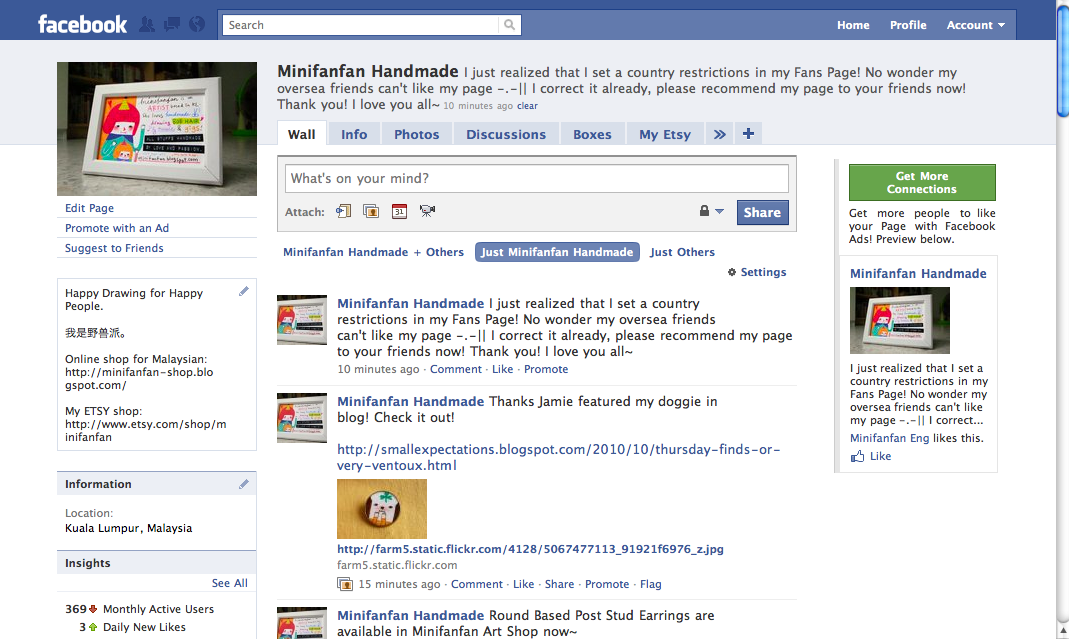Show posts from 'Minifanfan Handmade + Others'

(373, 252)
